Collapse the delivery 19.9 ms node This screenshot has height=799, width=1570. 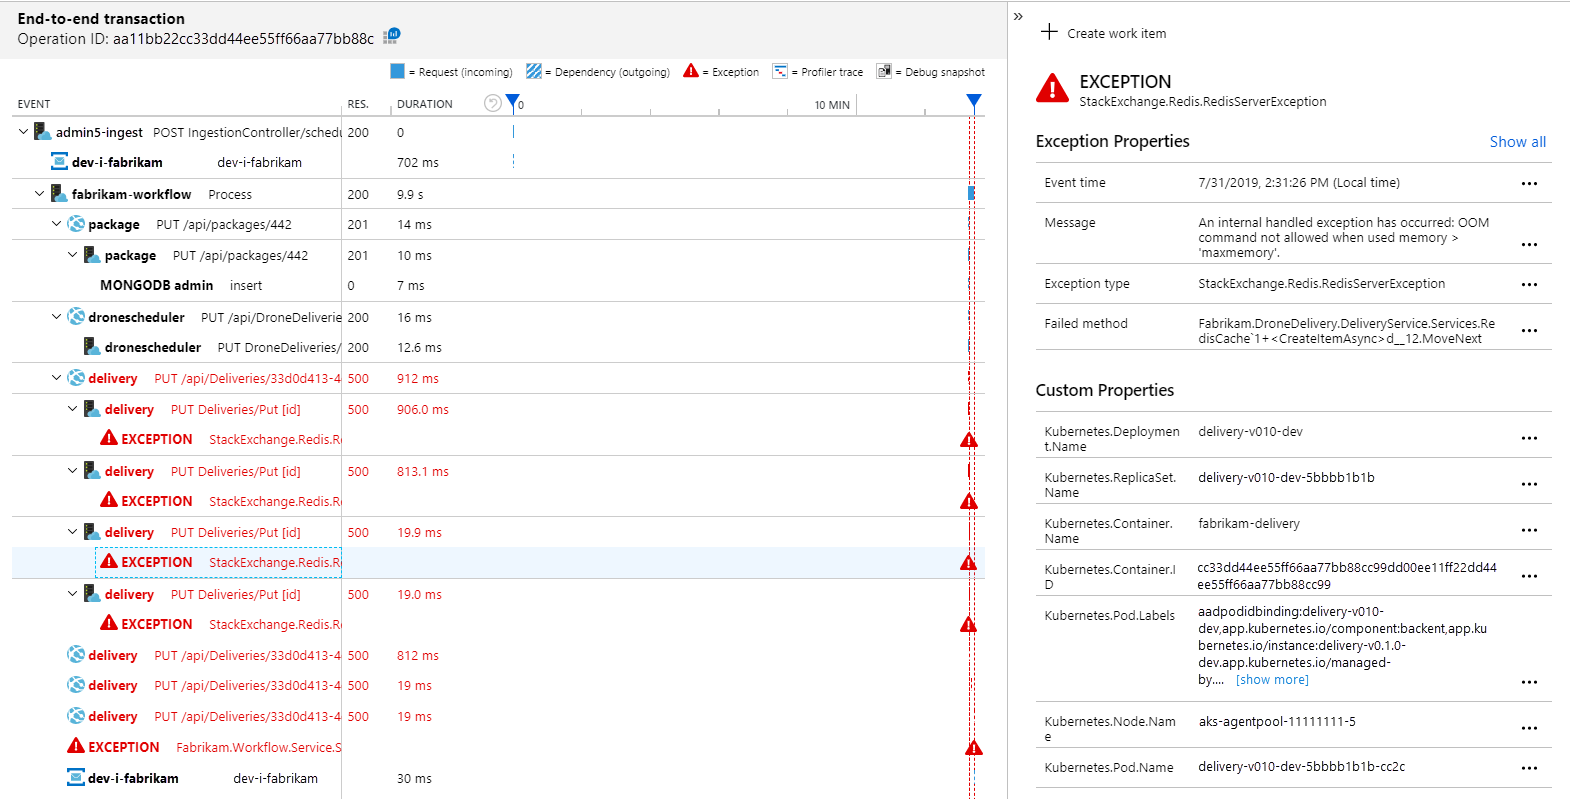click(x=73, y=532)
